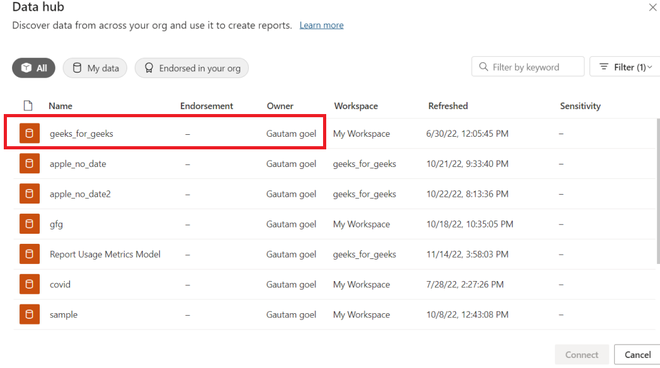Select Report Usage Metrics Model name
The image size is (660, 368).
click(x=105, y=254)
